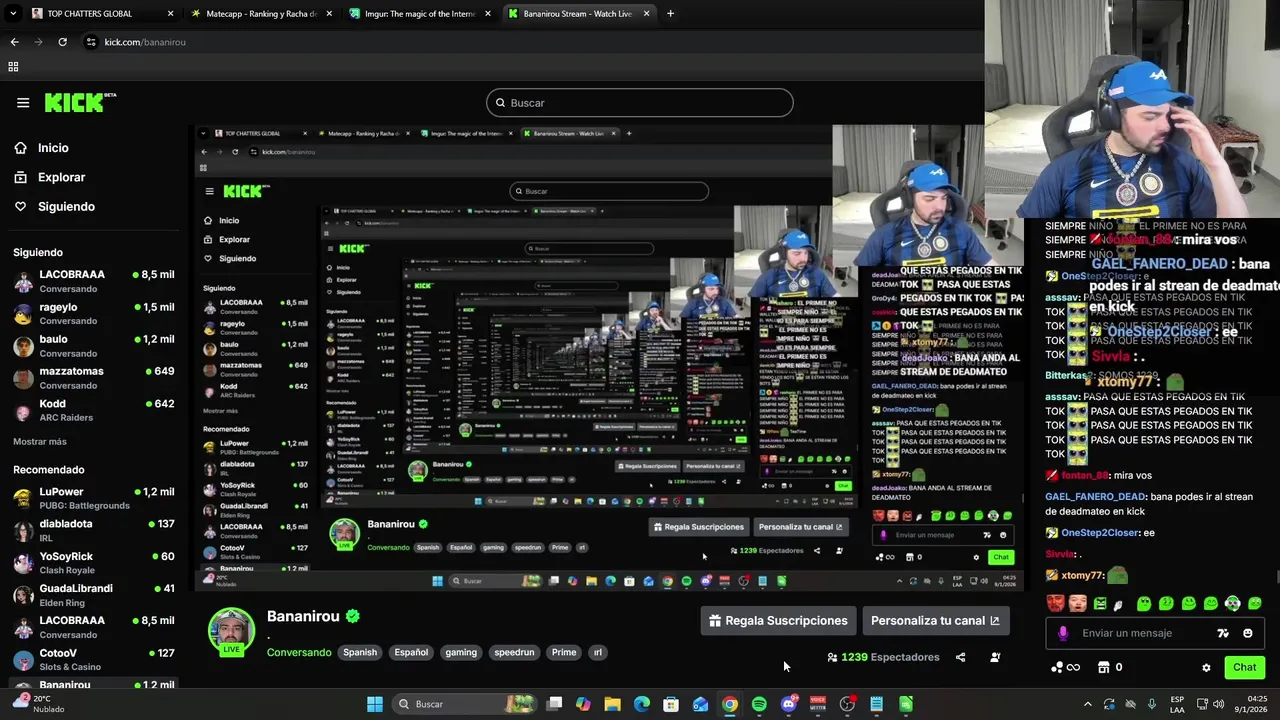Select the headphones green emote in chat
This screenshot has height=720, width=1280.
click(1233, 603)
